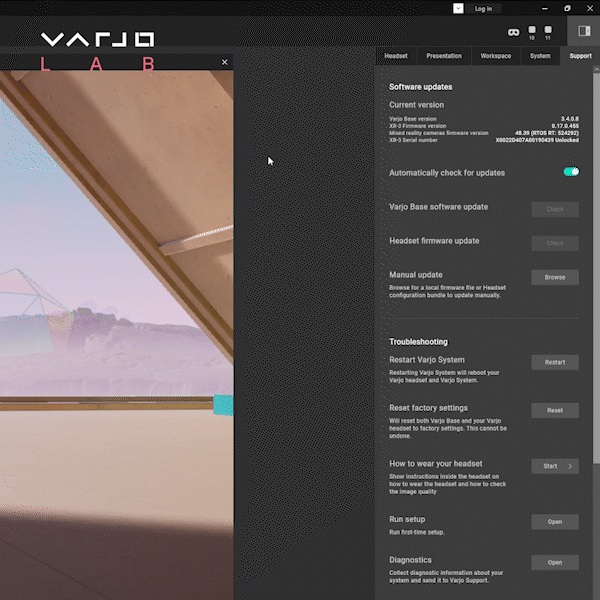This screenshot has height=600, width=600.
Task: Toggle the side panel icon
Action: 584,32
